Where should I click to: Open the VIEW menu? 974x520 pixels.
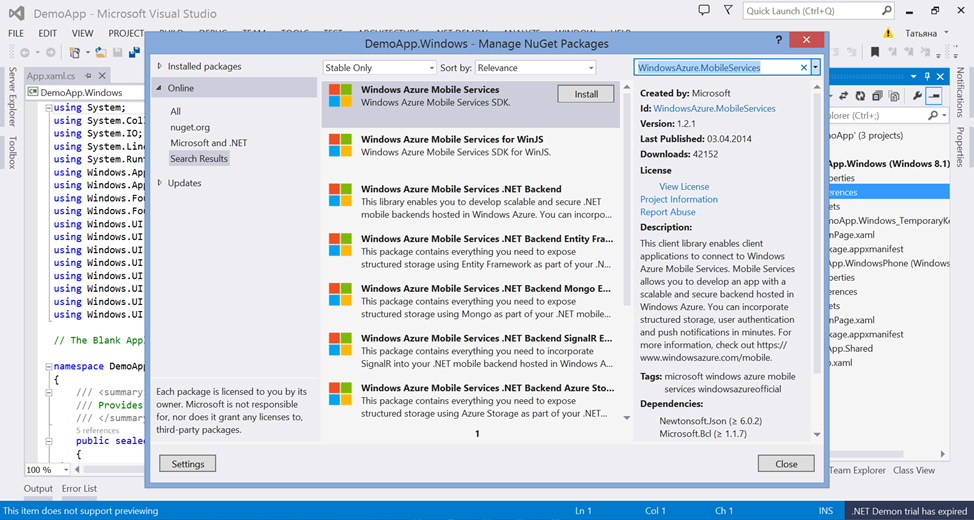click(x=82, y=33)
